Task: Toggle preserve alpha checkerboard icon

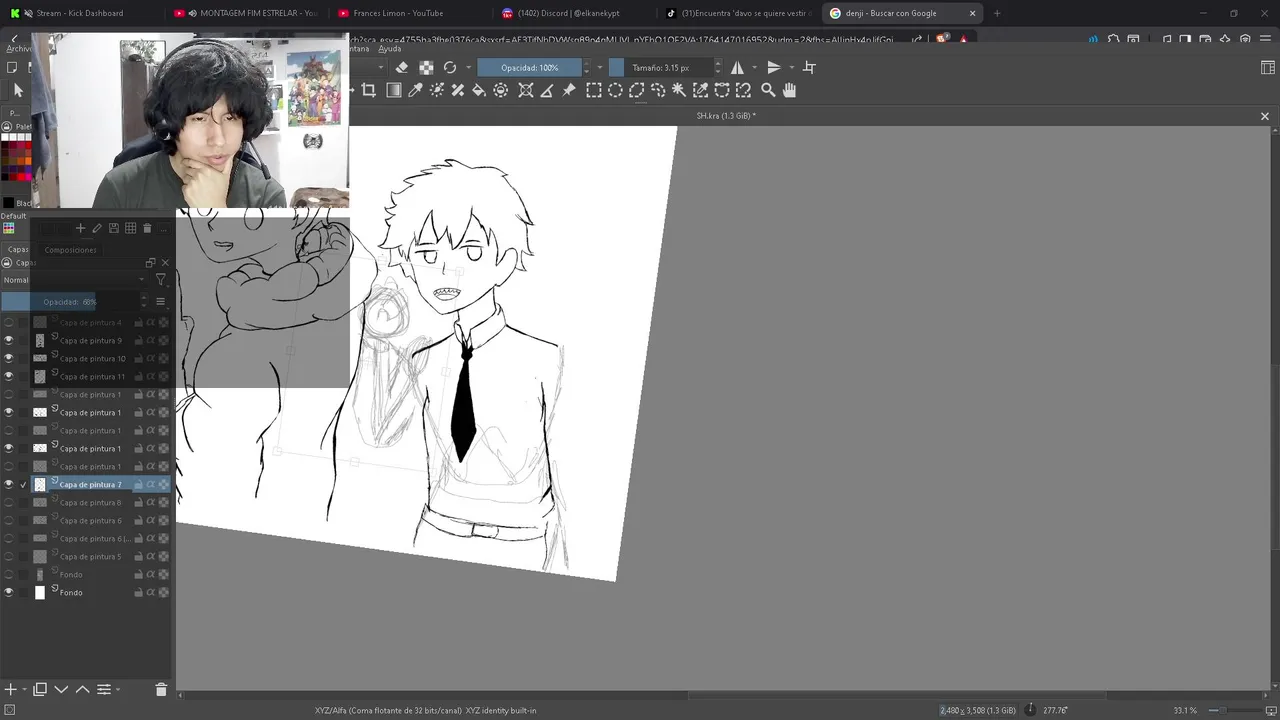Action: [x=426, y=67]
